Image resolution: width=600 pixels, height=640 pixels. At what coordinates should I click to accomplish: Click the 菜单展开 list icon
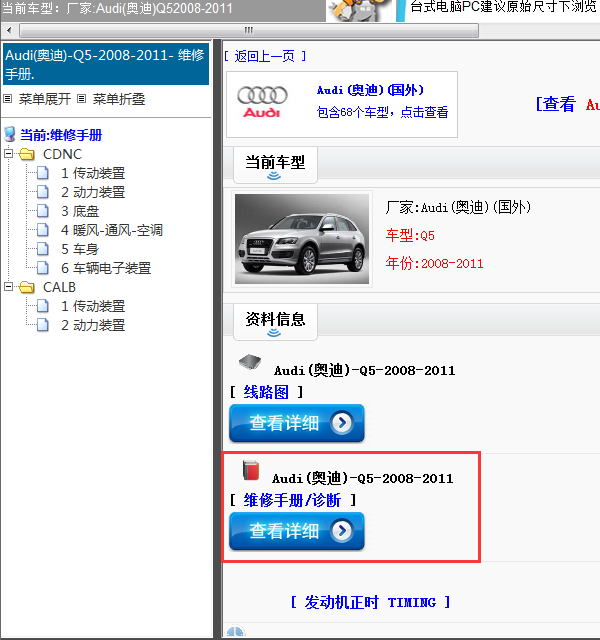pos(8,98)
